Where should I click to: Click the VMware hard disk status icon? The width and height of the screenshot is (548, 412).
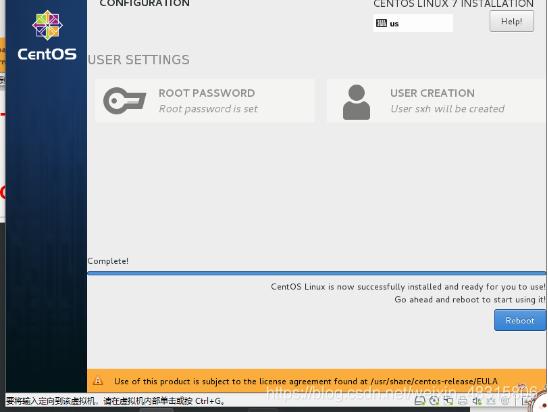click(x=420, y=401)
